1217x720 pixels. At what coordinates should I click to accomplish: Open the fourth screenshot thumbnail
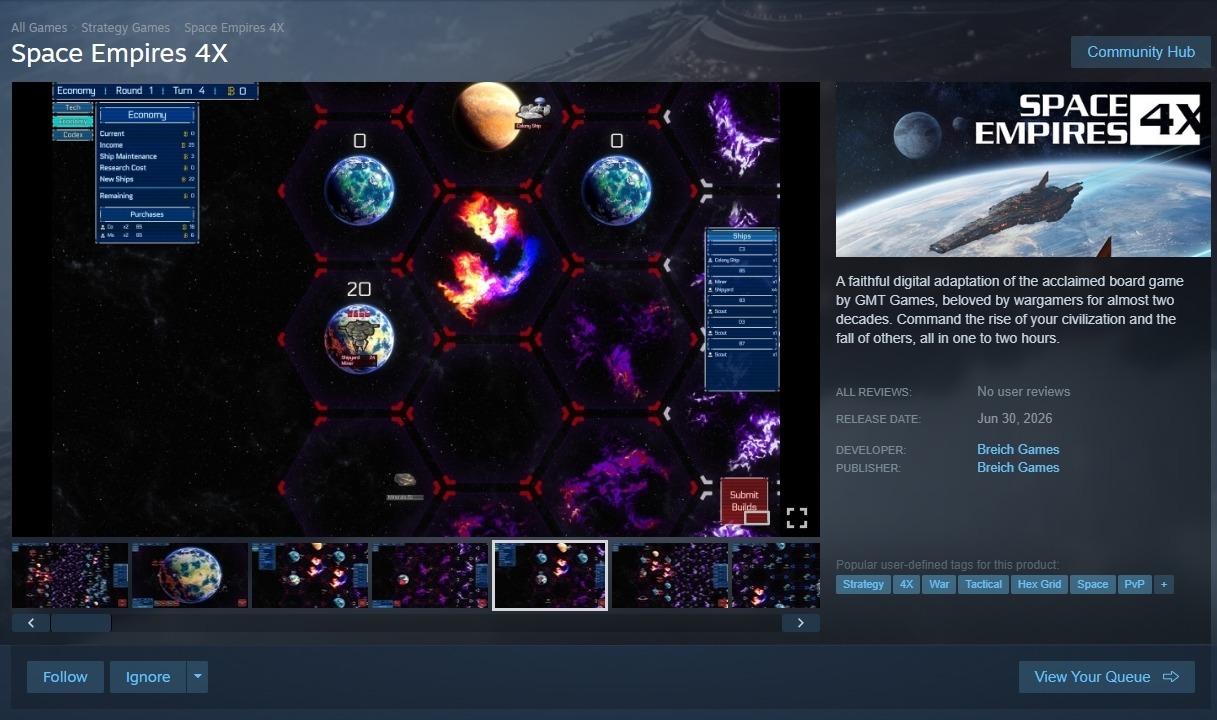click(430, 575)
